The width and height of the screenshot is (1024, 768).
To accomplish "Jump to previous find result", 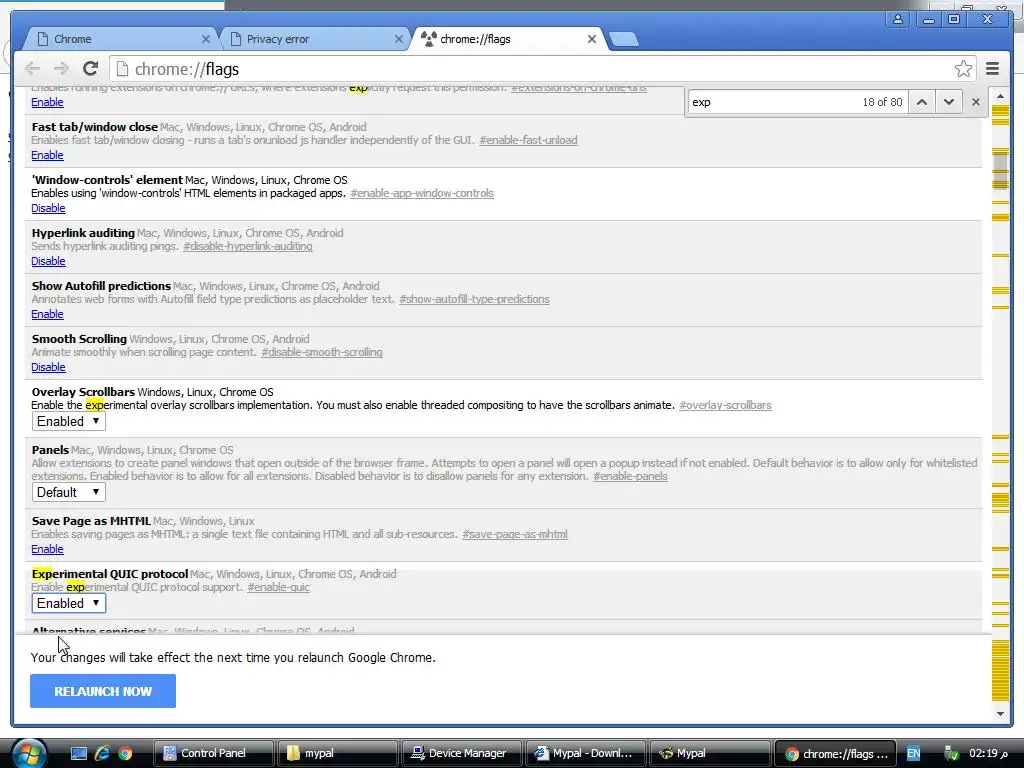I will click(x=921, y=102).
